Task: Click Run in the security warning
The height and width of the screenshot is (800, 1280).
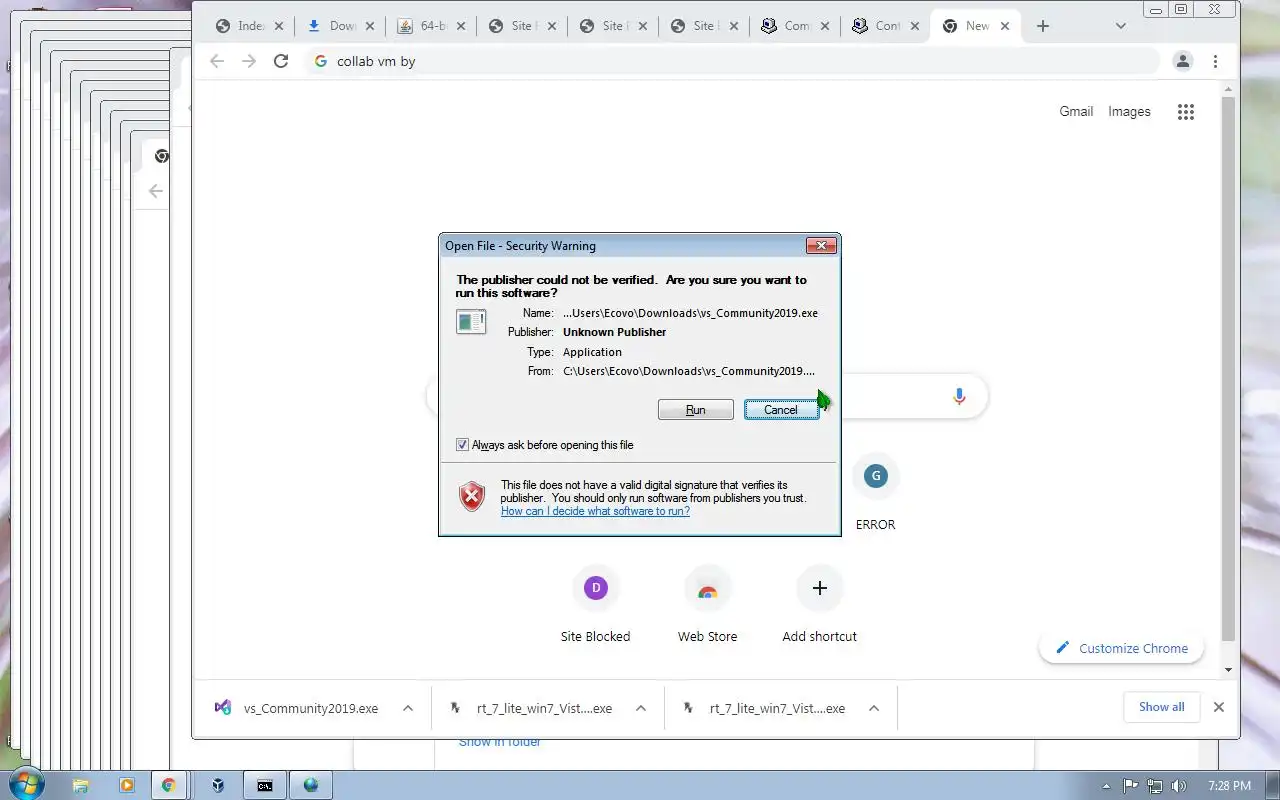Action: click(x=696, y=410)
